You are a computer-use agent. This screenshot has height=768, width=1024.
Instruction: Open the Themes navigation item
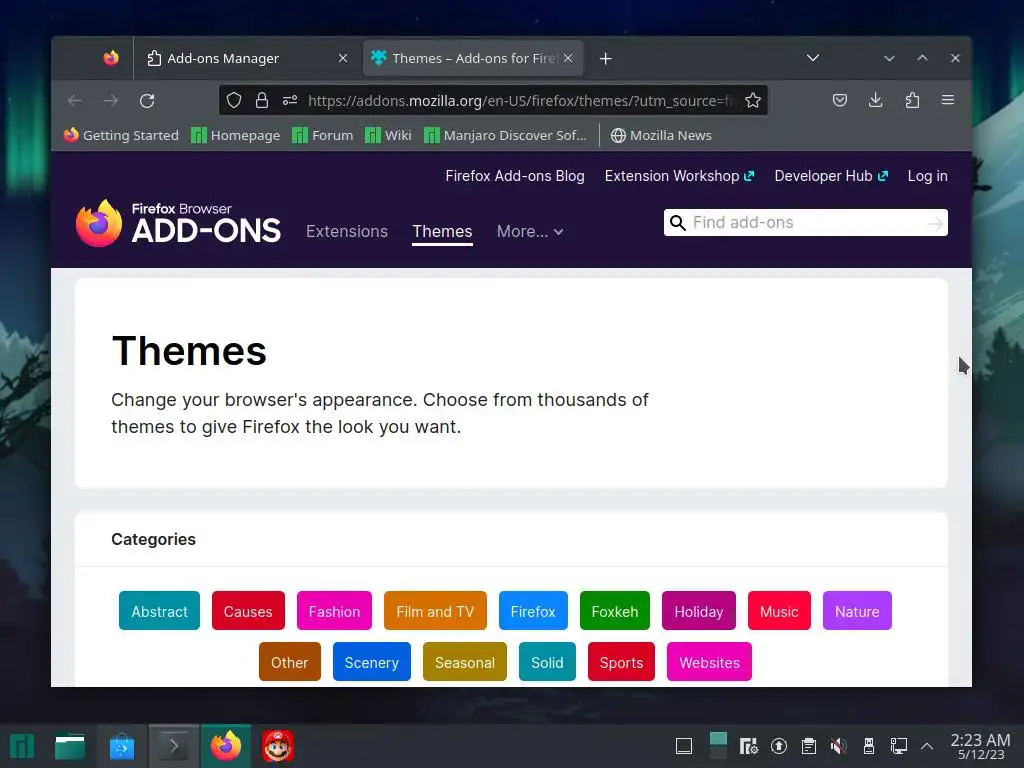[x=442, y=232]
